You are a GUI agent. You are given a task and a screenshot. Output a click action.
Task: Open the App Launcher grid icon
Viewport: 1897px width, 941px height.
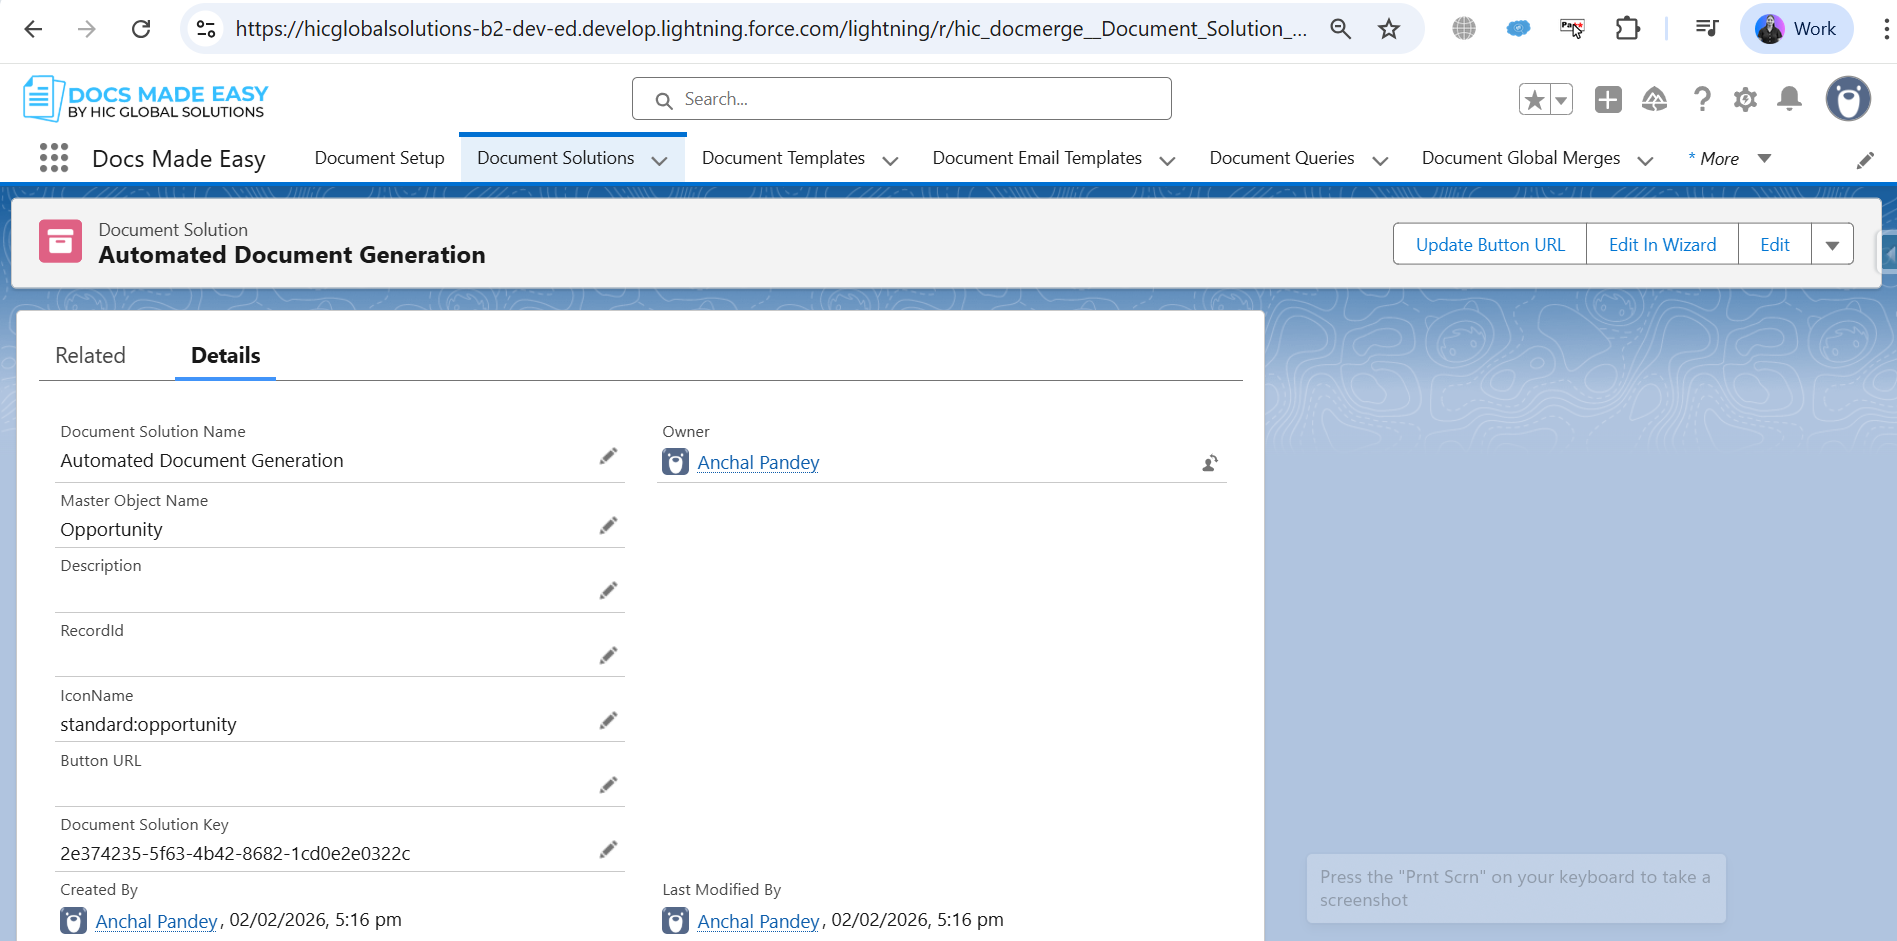[x=54, y=158]
